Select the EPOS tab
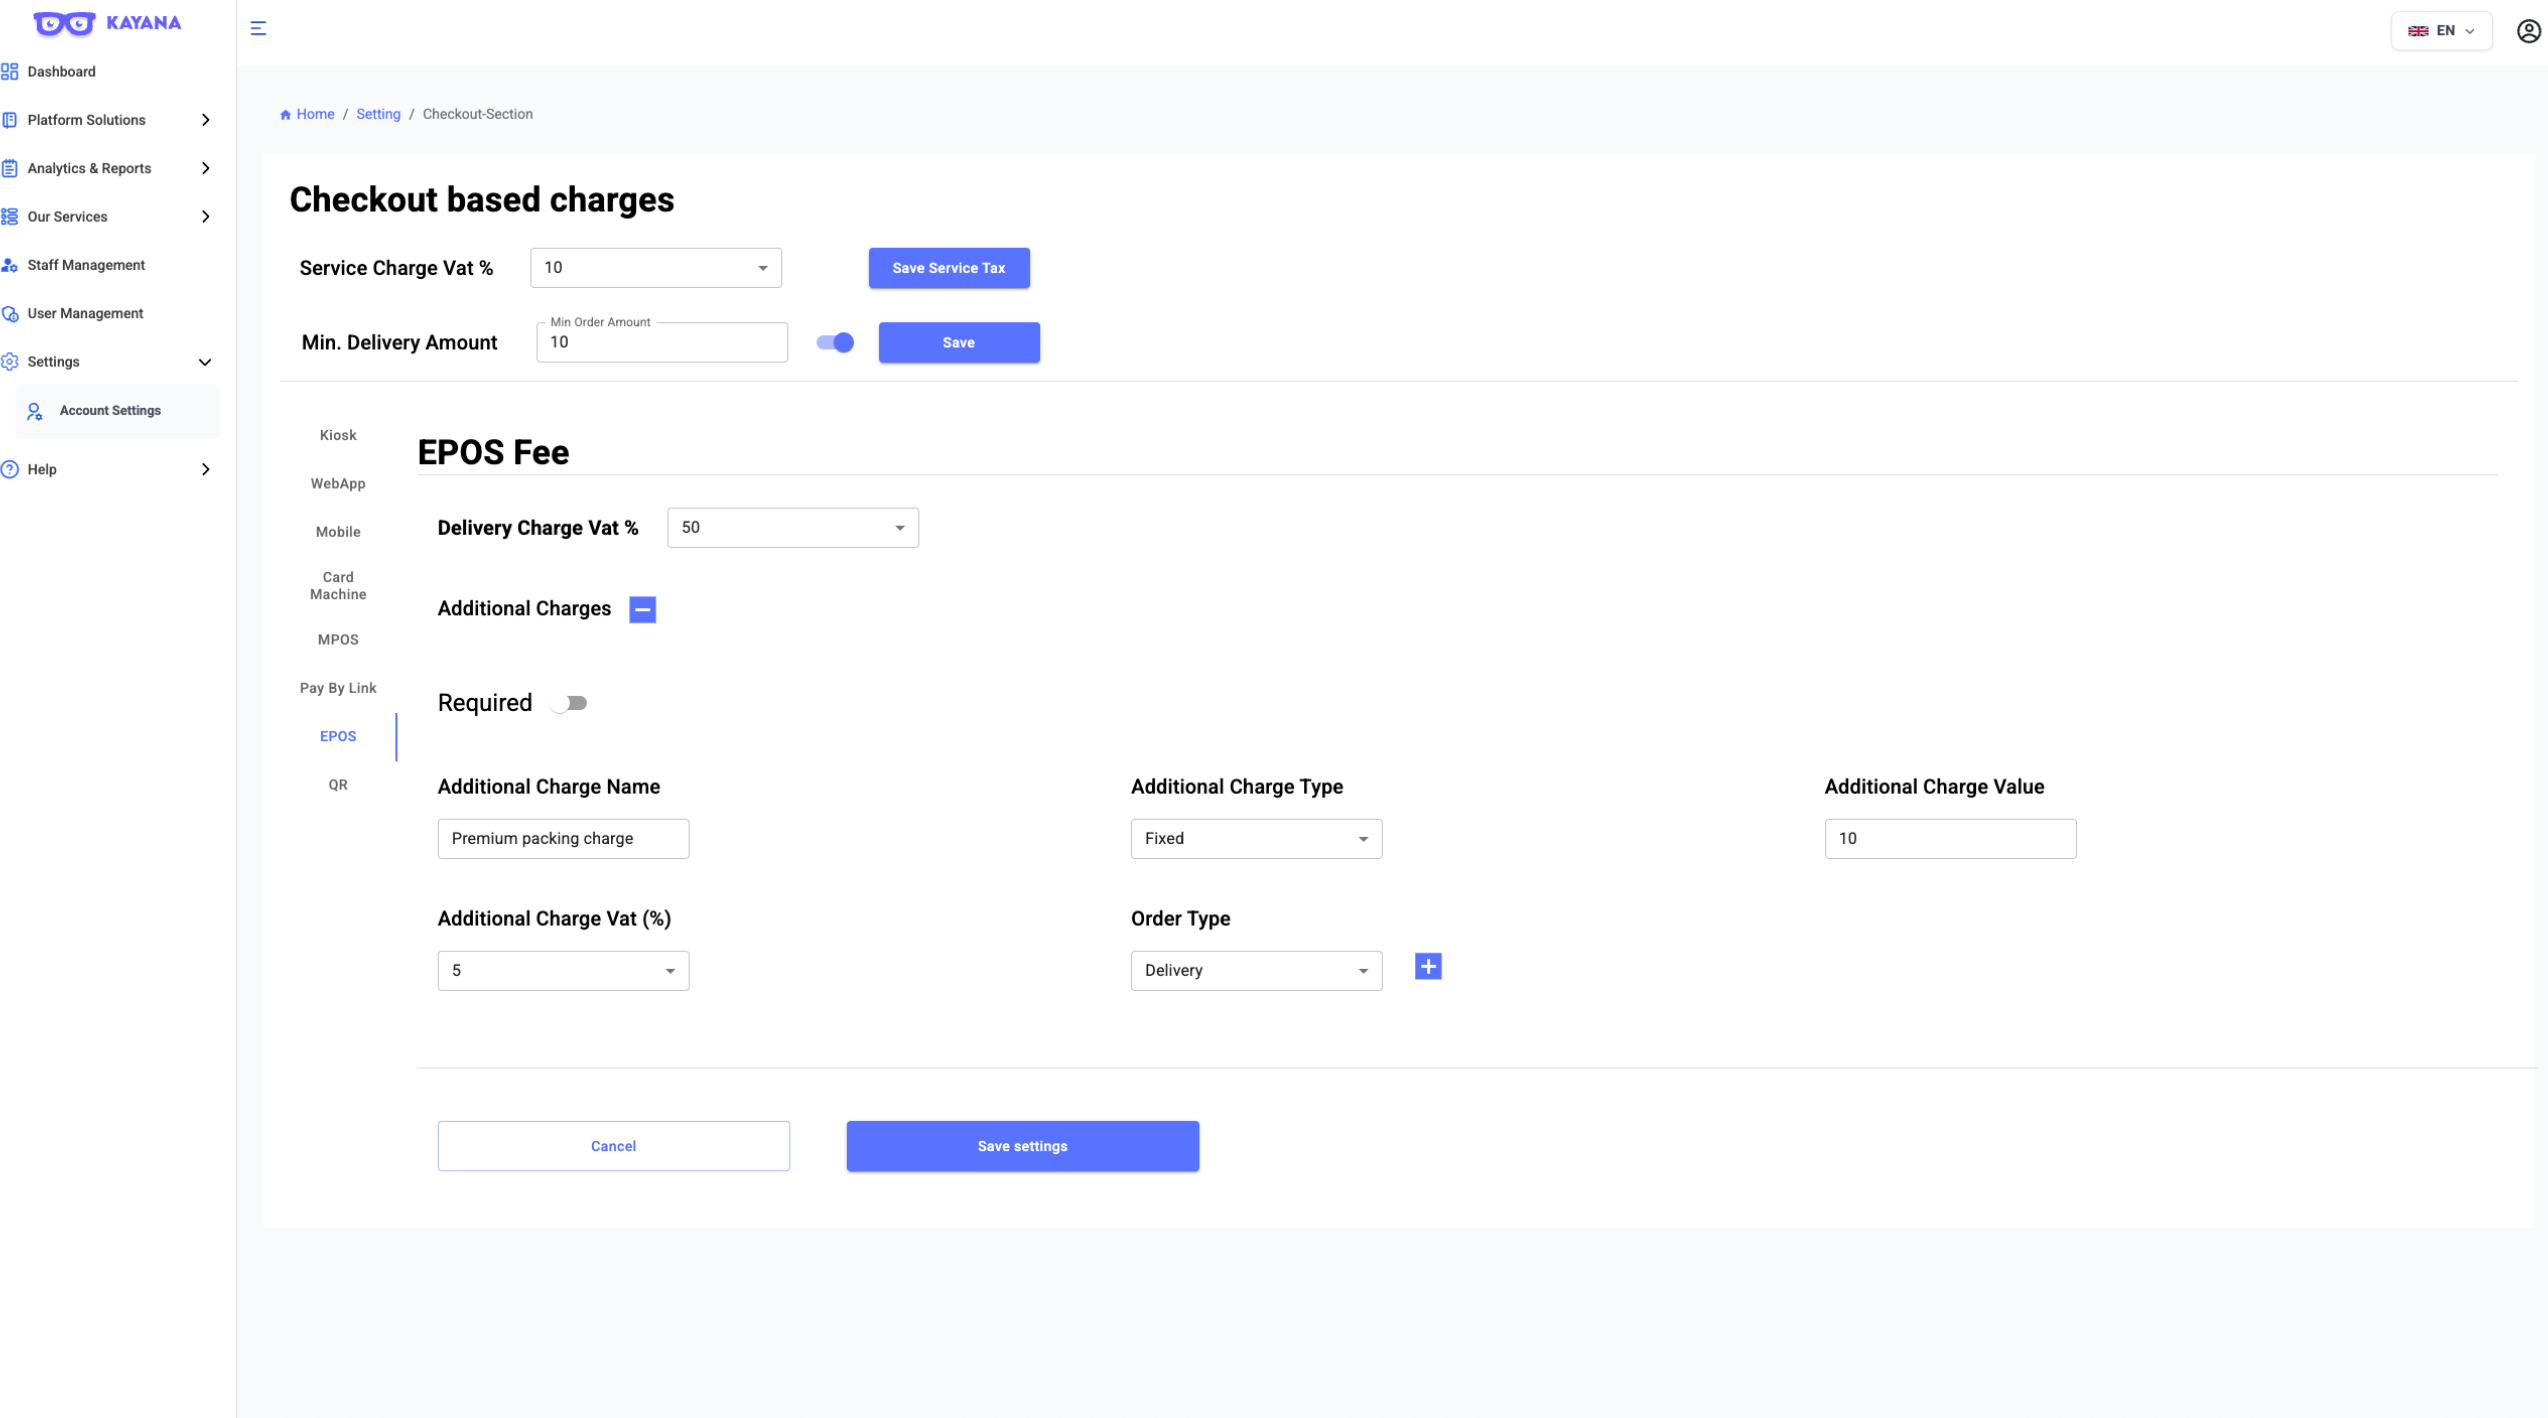Viewport: 2548px width, 1418px height. click(x=338, y=737)
